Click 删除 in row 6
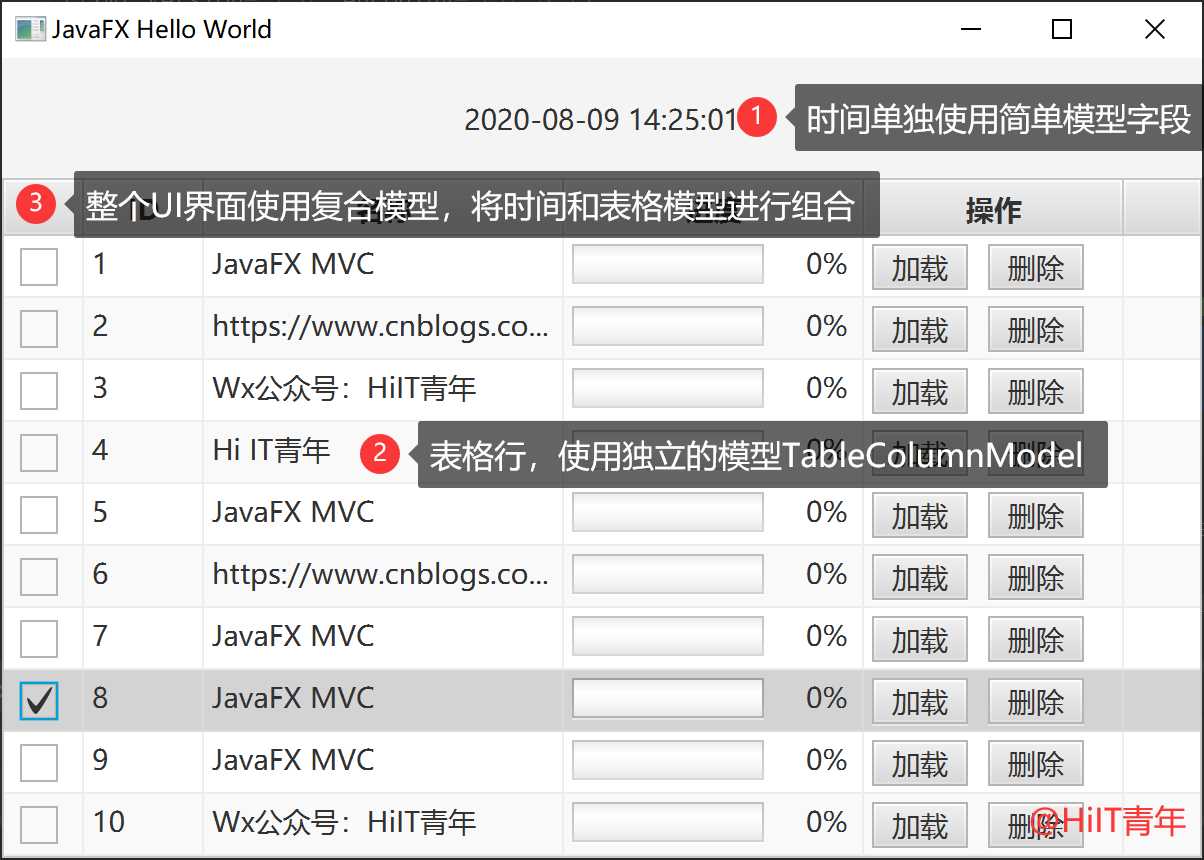Image resolution: width=1204 pixels, height=860 pixels. [x=1035, y=578]
